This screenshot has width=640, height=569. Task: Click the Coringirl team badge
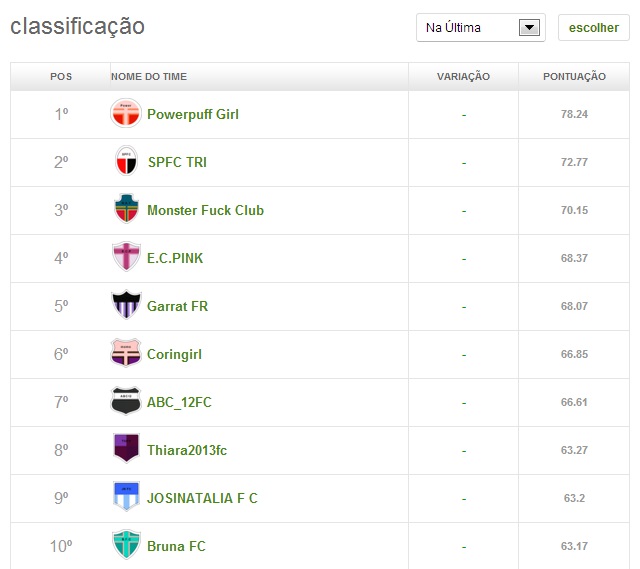click(126, 353)
